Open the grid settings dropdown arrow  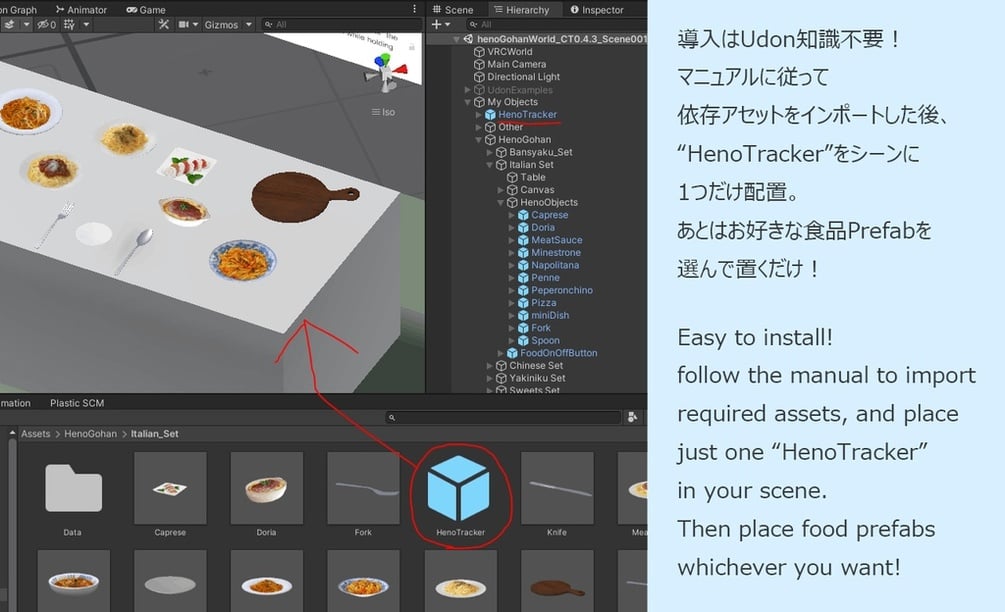(x=86, y=24)
